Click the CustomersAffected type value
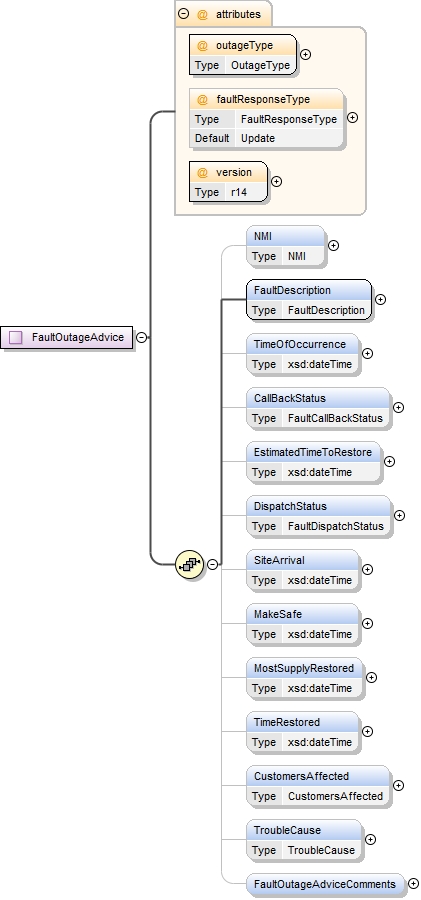Image resolution: width=421 pixels, height=900 pixels. (x=335, y=796)
